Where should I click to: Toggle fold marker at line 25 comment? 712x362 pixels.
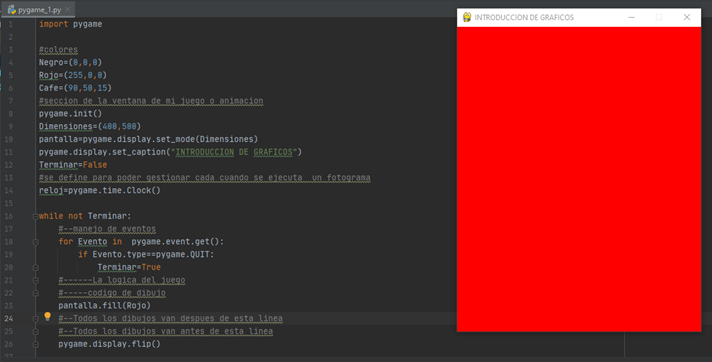[35, 332]
